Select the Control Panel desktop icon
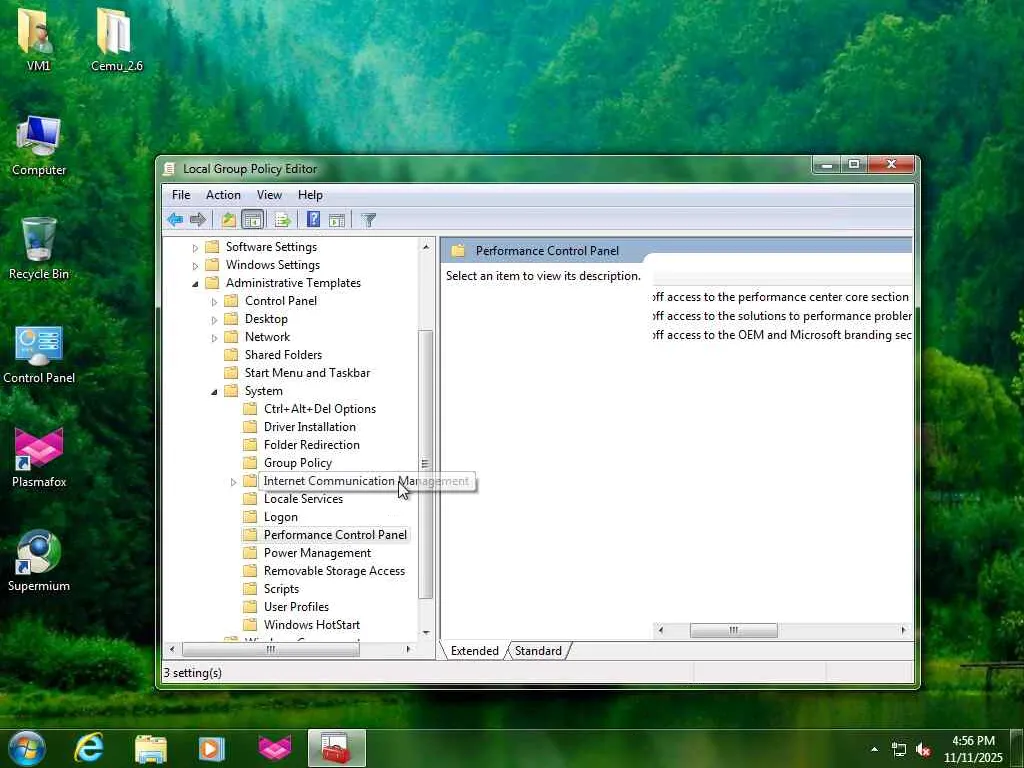 (39, 353)
